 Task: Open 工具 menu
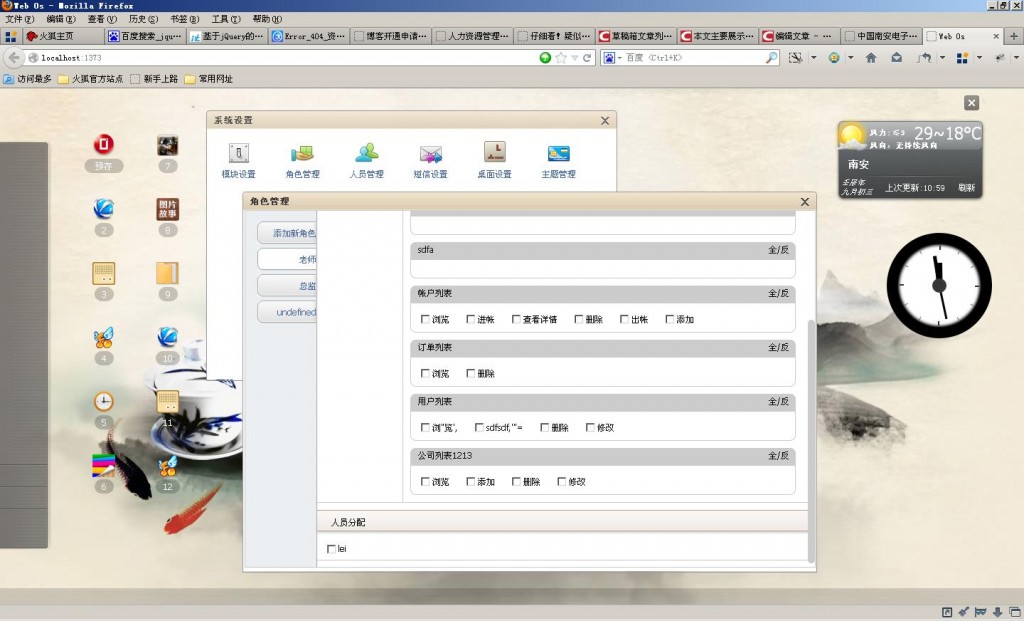226,19
